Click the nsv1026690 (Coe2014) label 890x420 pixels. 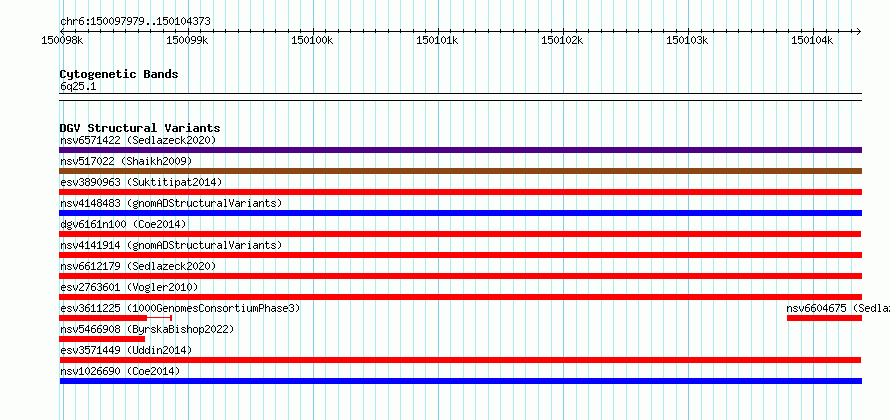pyautogui.click(x=120, y=371)
